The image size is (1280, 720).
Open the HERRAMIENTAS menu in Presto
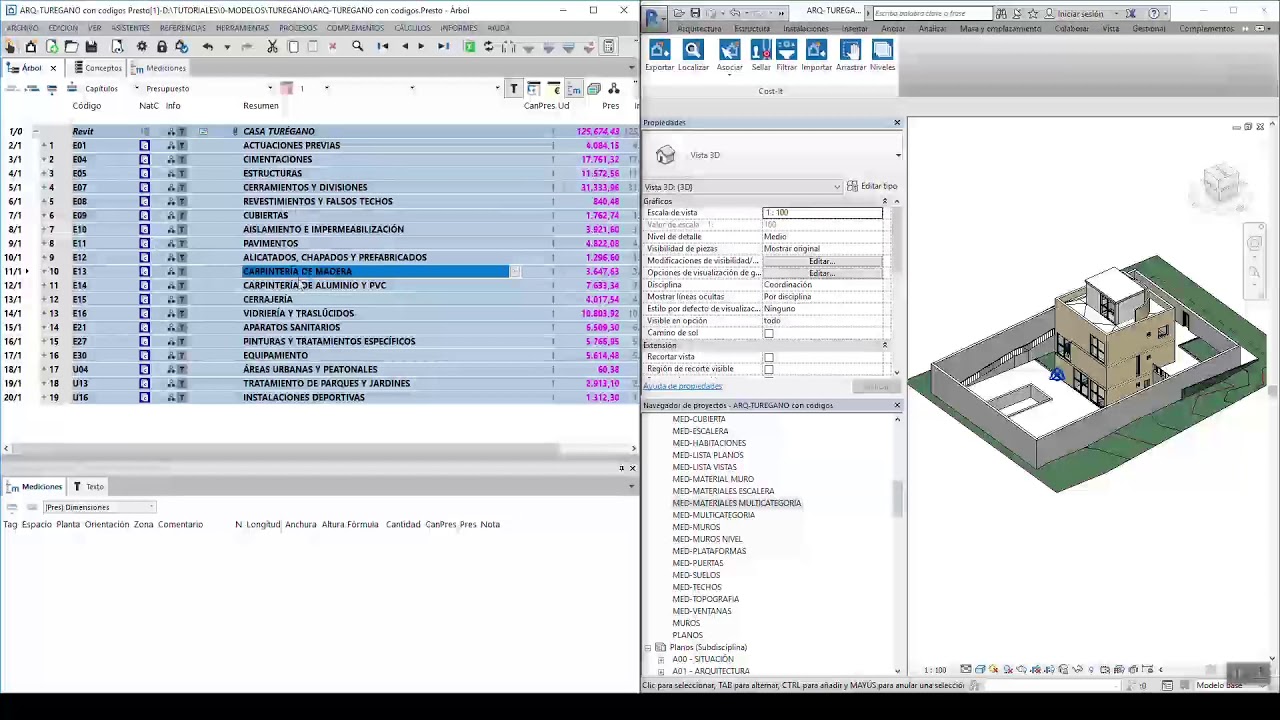(x=242, y=28)
